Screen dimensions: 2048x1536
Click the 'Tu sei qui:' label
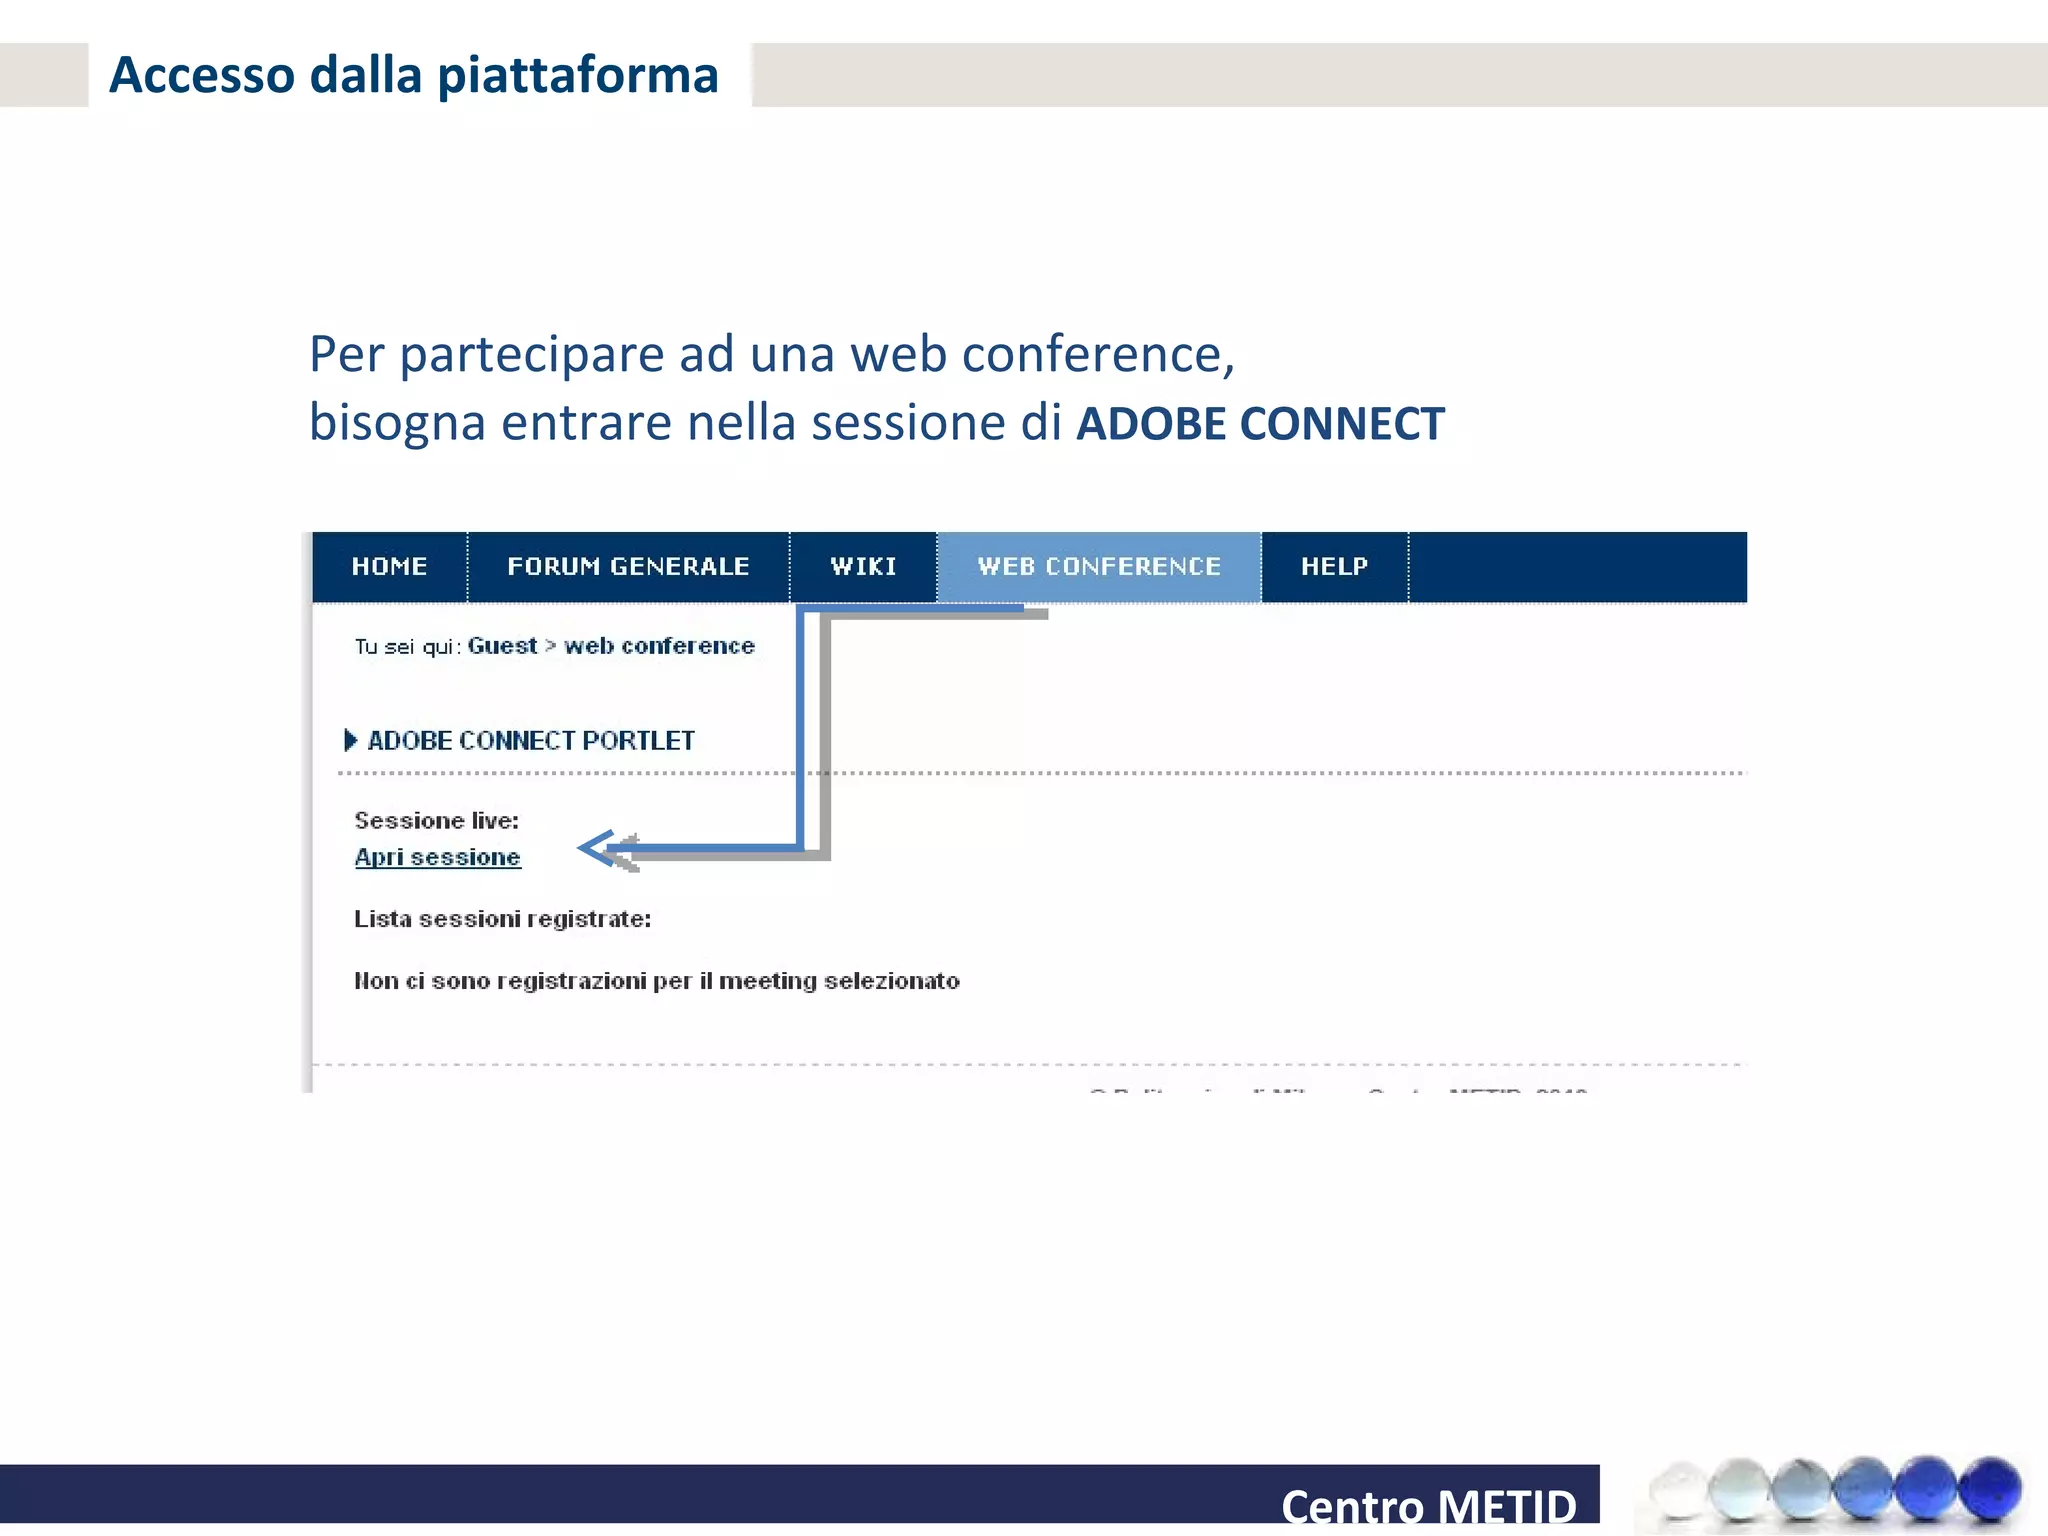tap(408, 647)
